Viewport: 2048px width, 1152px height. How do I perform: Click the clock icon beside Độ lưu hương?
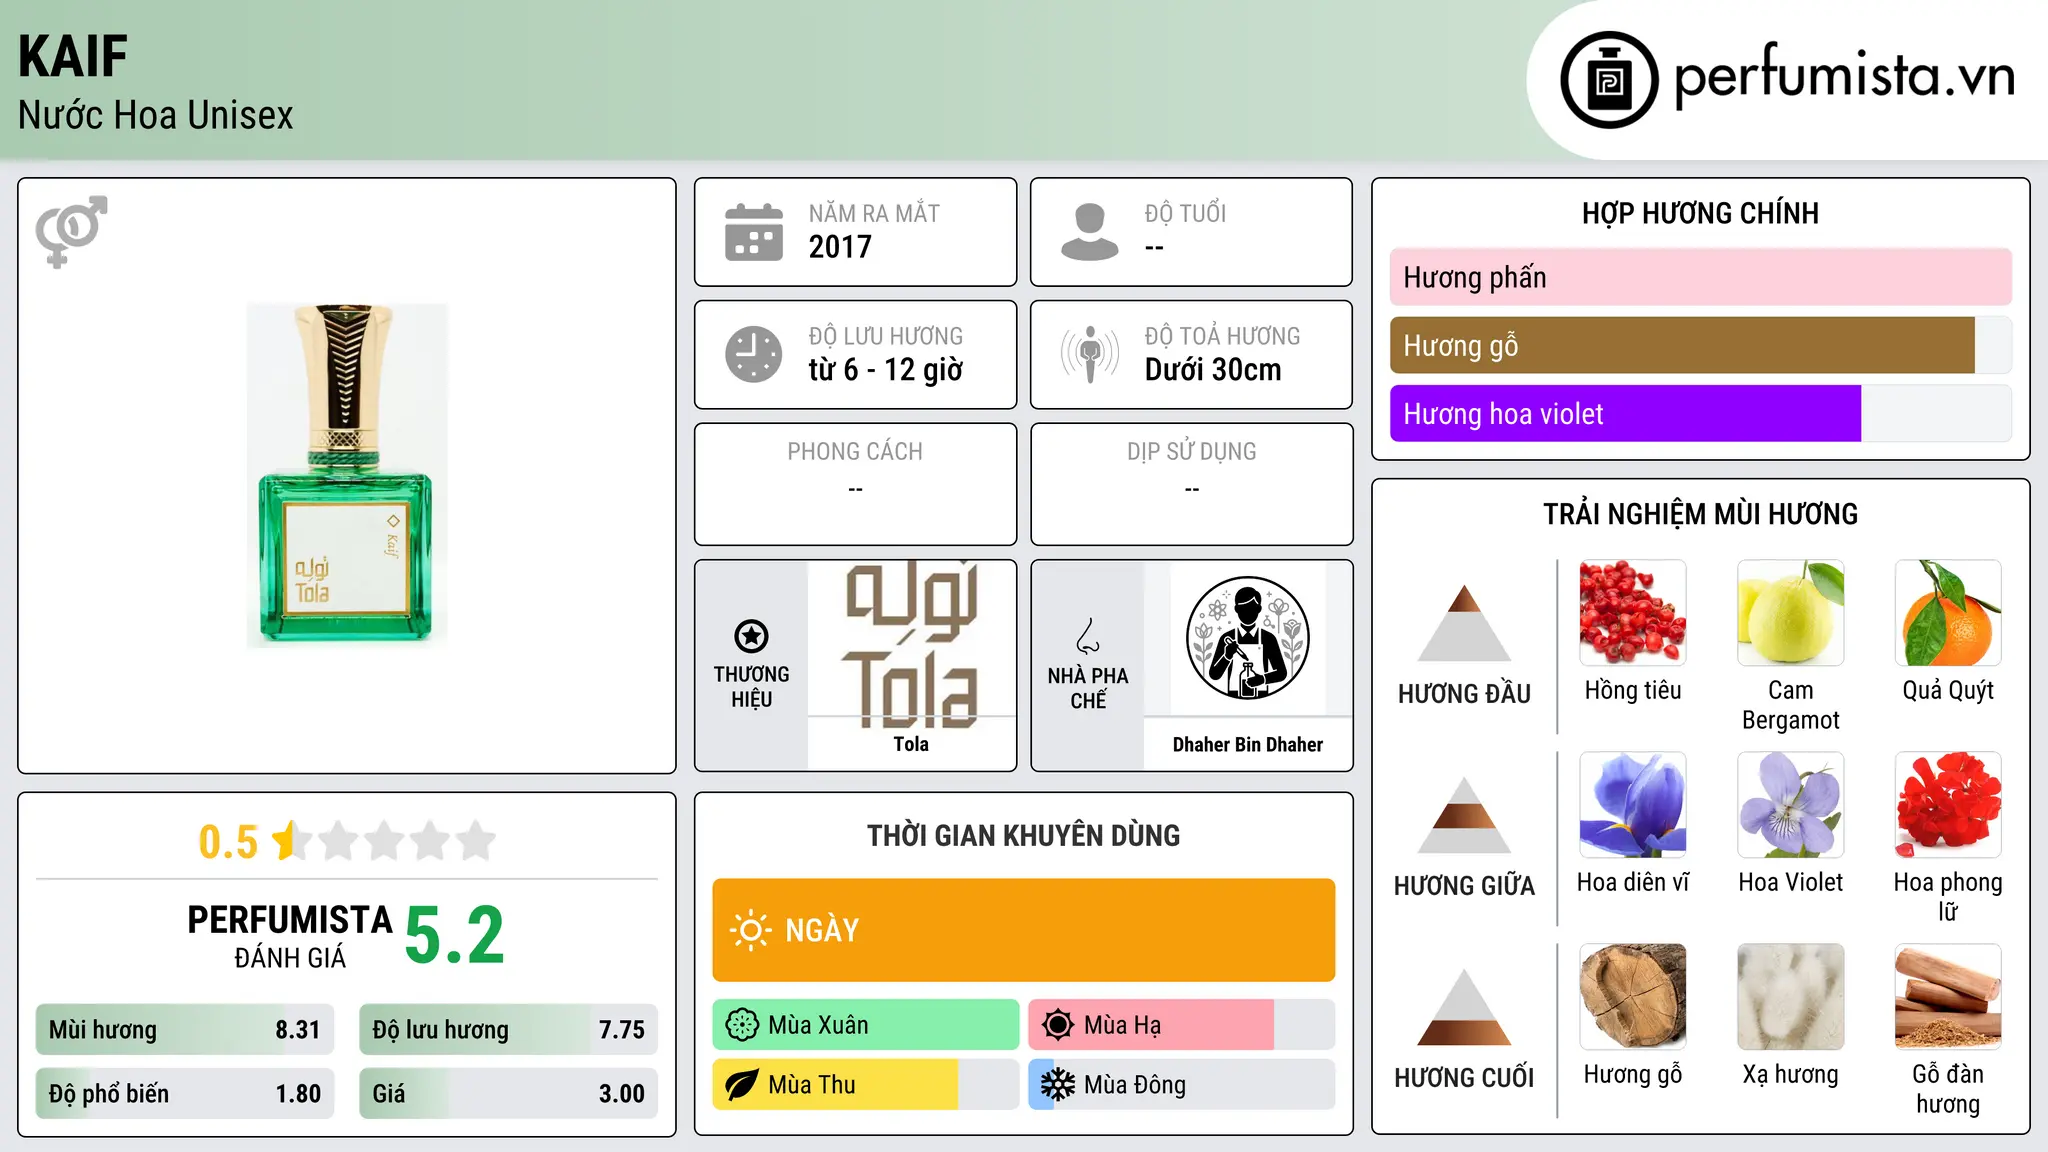click(x=754, y=354)
